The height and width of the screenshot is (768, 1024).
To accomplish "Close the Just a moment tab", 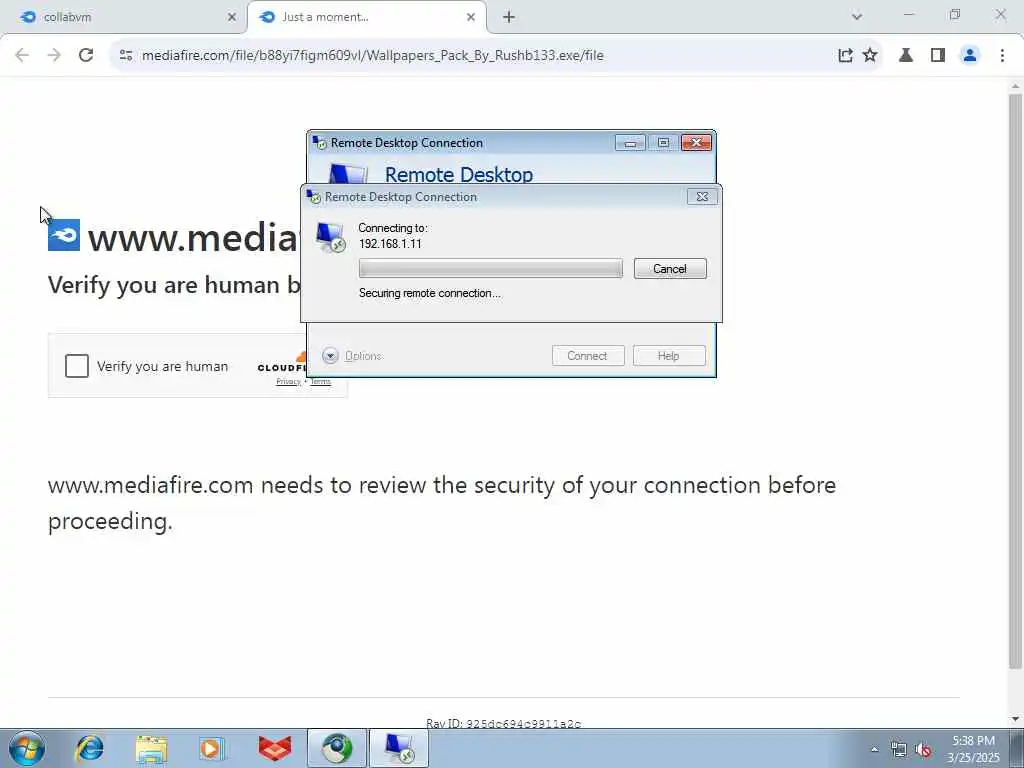I will 471,17.
